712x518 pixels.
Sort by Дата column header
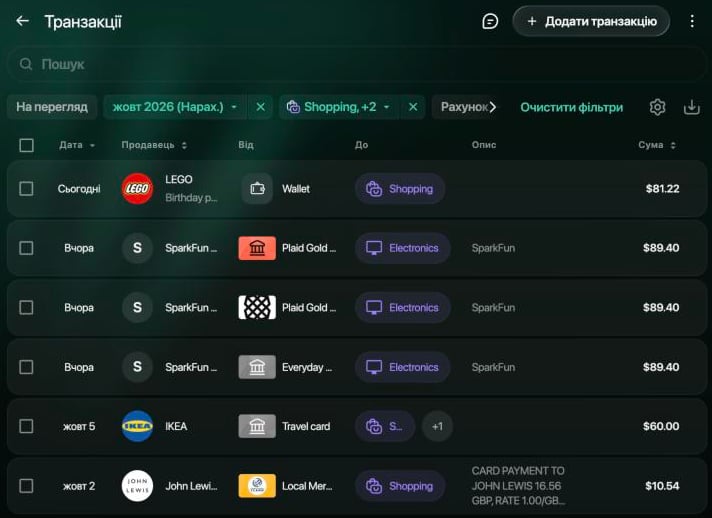pyautogui.click(x=77, y=145)
